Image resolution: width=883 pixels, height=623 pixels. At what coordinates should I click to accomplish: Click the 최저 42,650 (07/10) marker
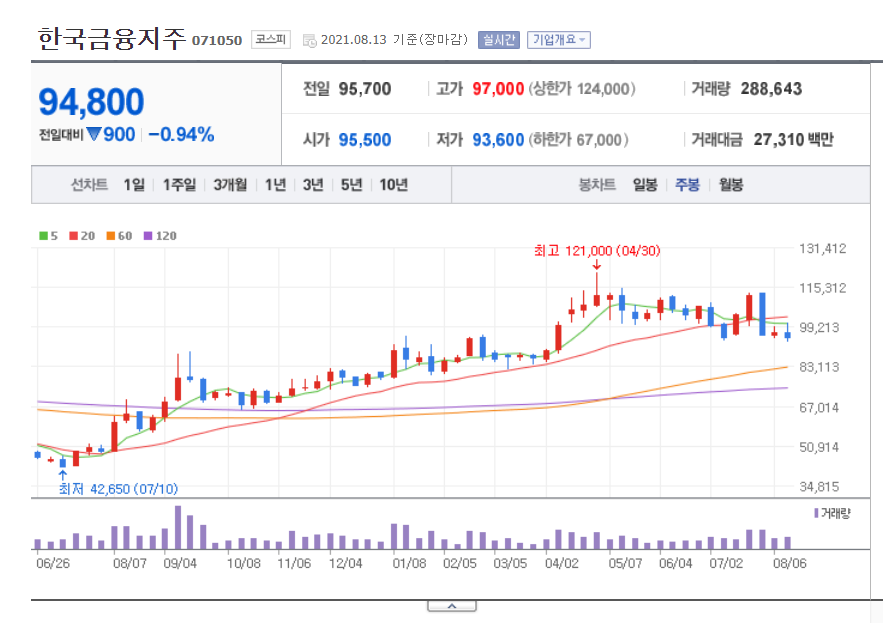(118, 489)
